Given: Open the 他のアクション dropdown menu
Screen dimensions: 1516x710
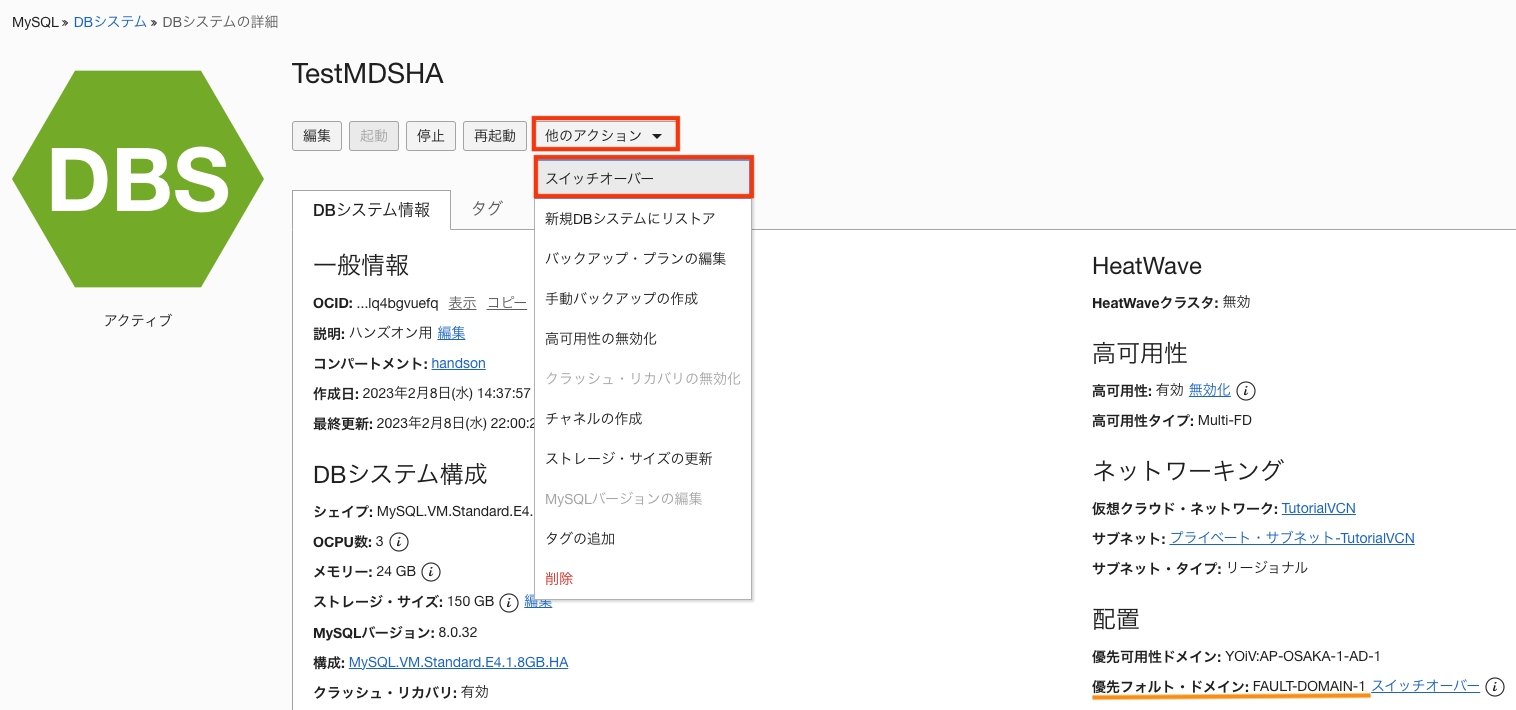Looking at the screenshot, I should 604,136.
